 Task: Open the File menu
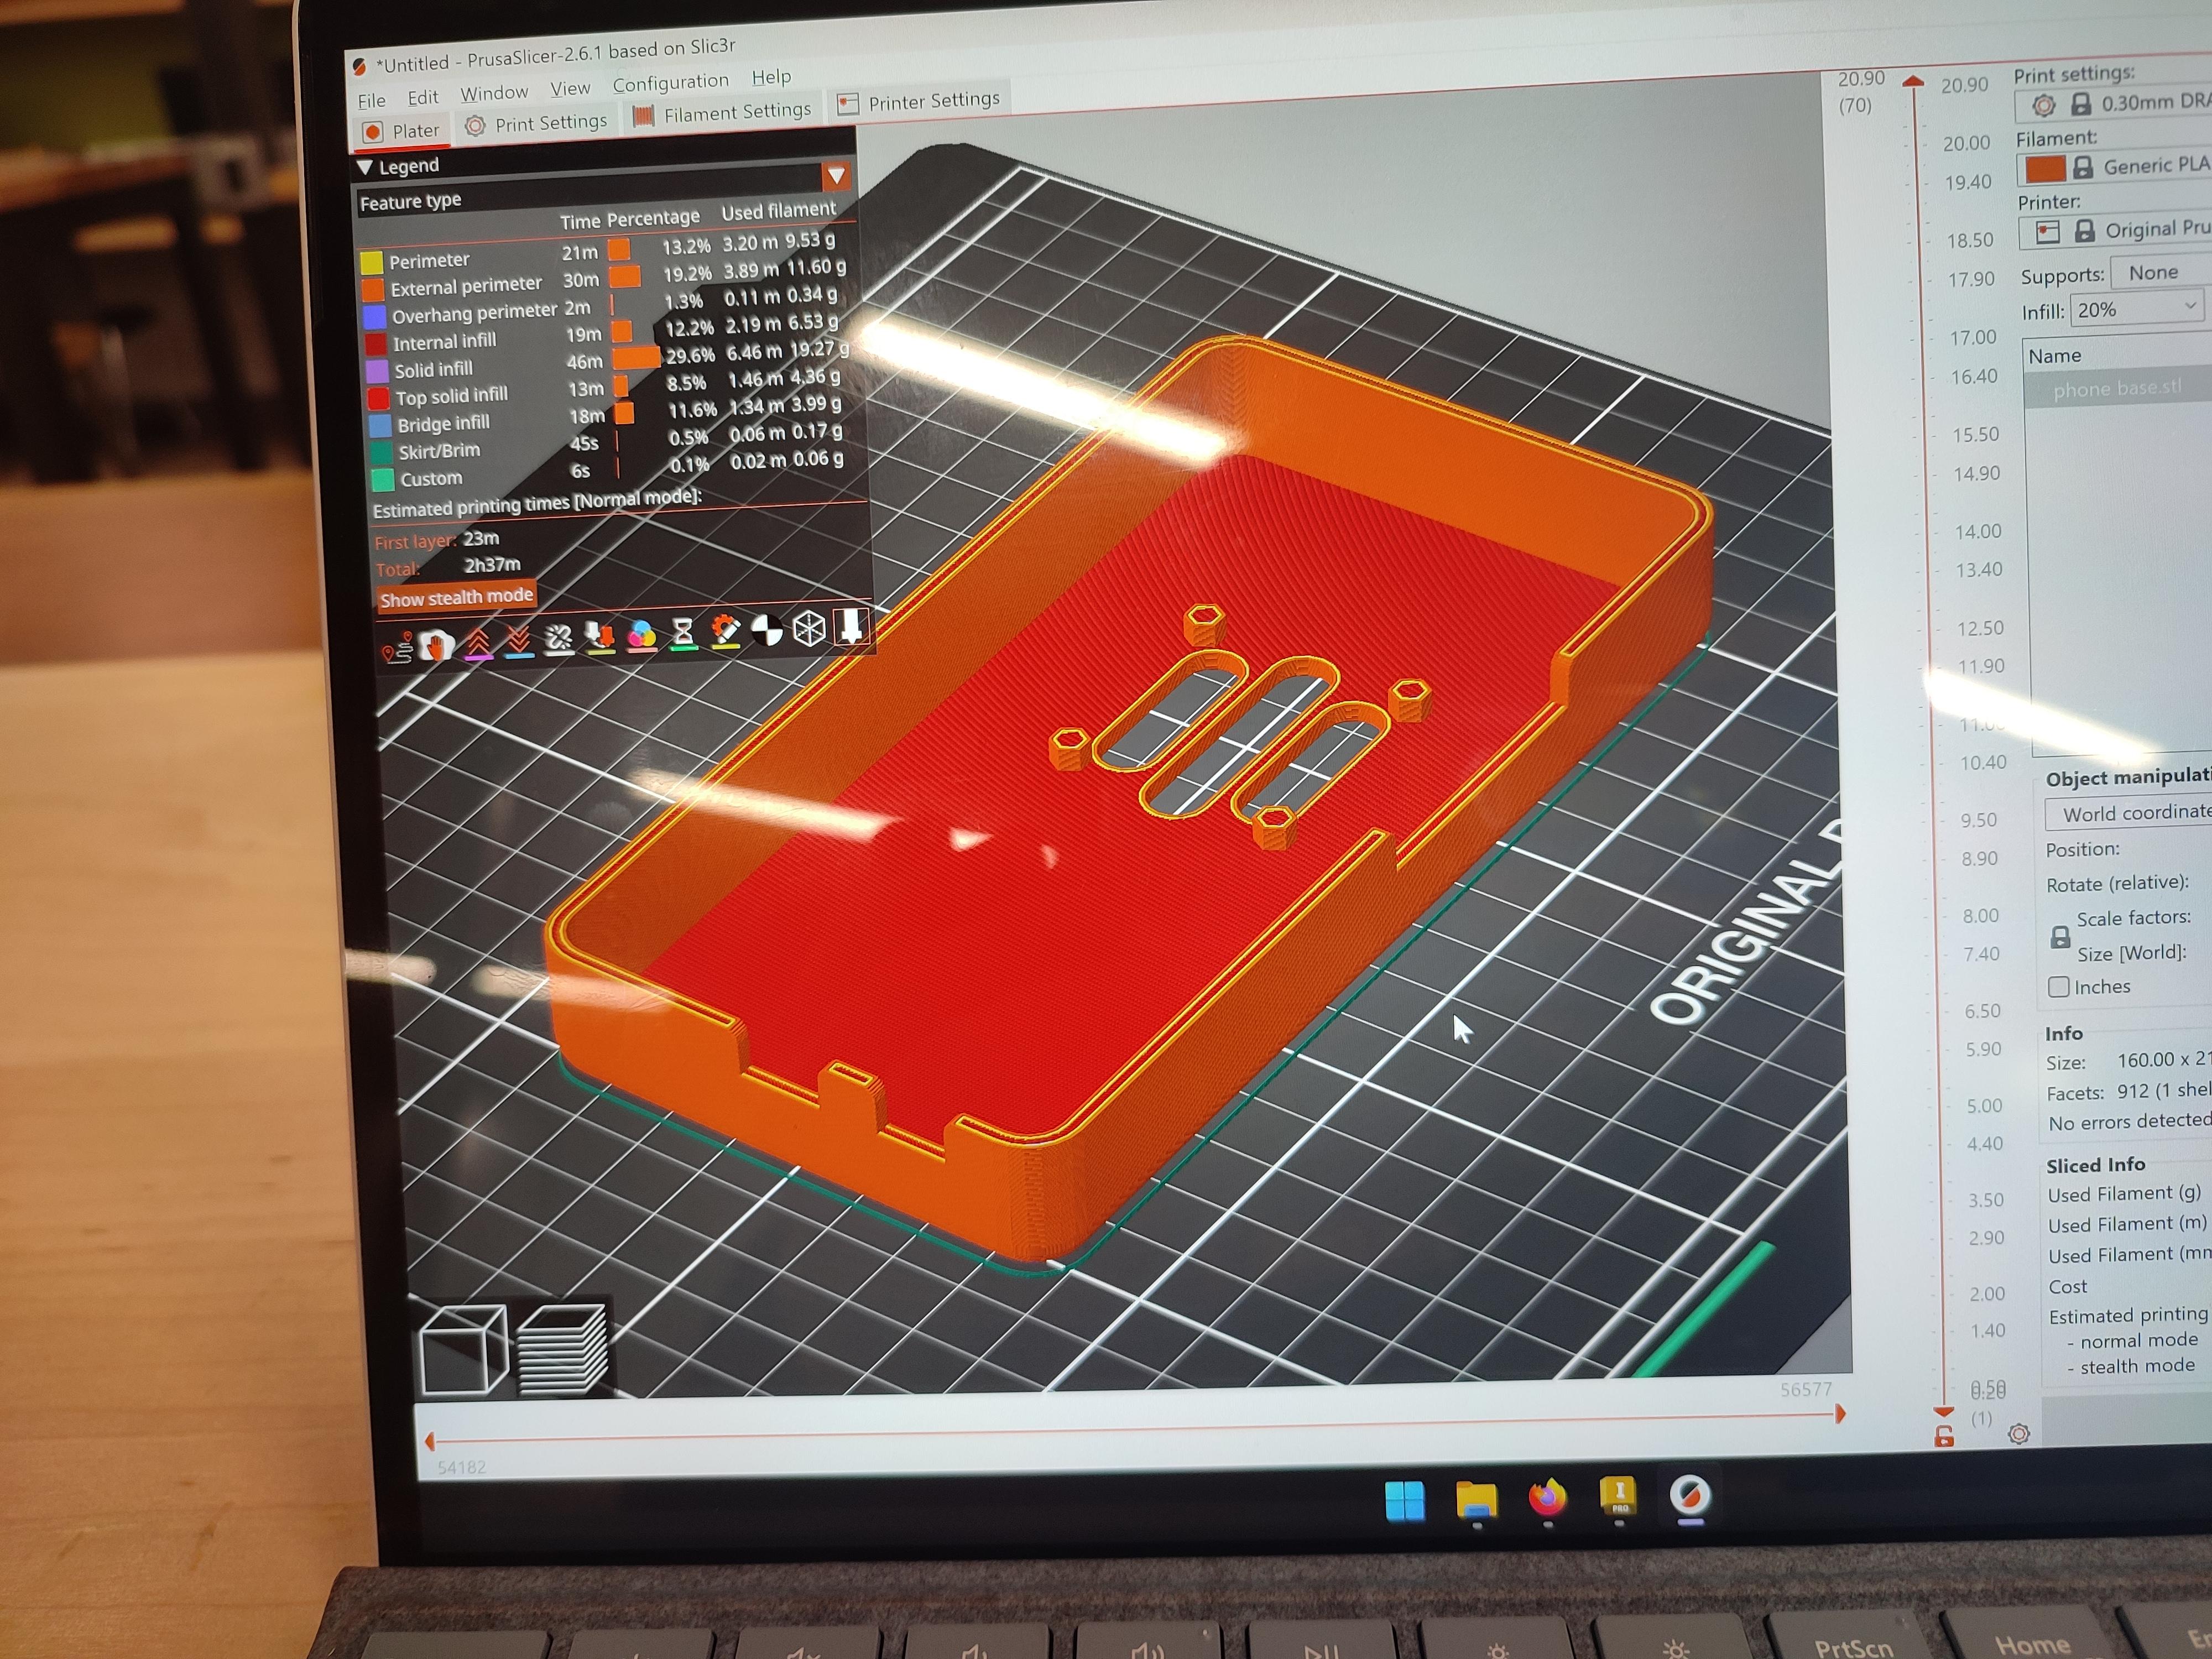tap(371, 101)
